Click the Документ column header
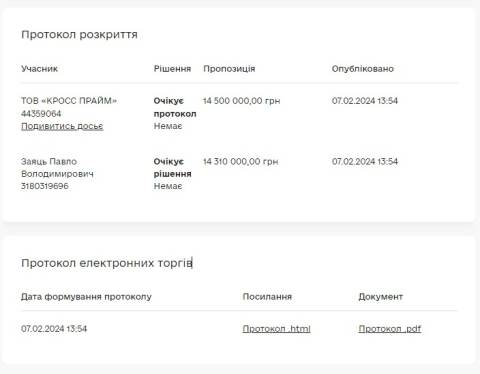The width and height of the screenshot is (480, 374). (x=381, y=297)
